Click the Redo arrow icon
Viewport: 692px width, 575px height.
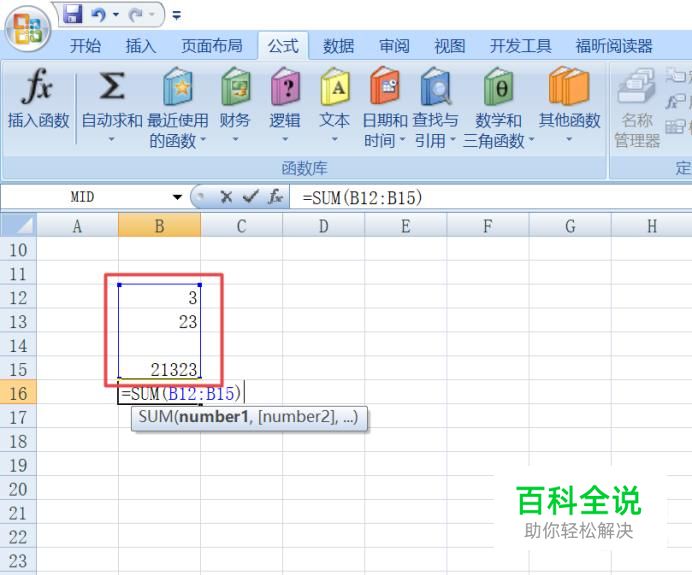tap(135, 15)
